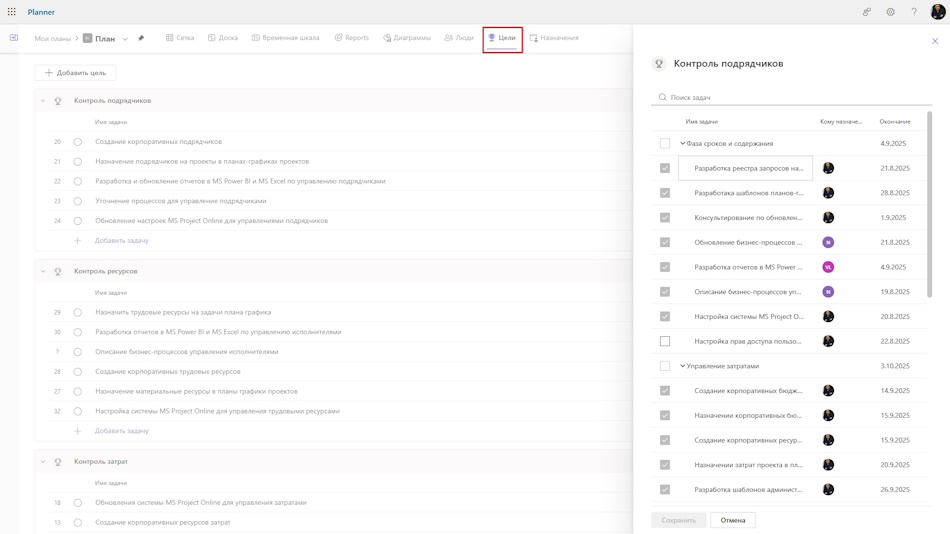
Task: Switch to the Доска view tab
Action: (223, 38)
